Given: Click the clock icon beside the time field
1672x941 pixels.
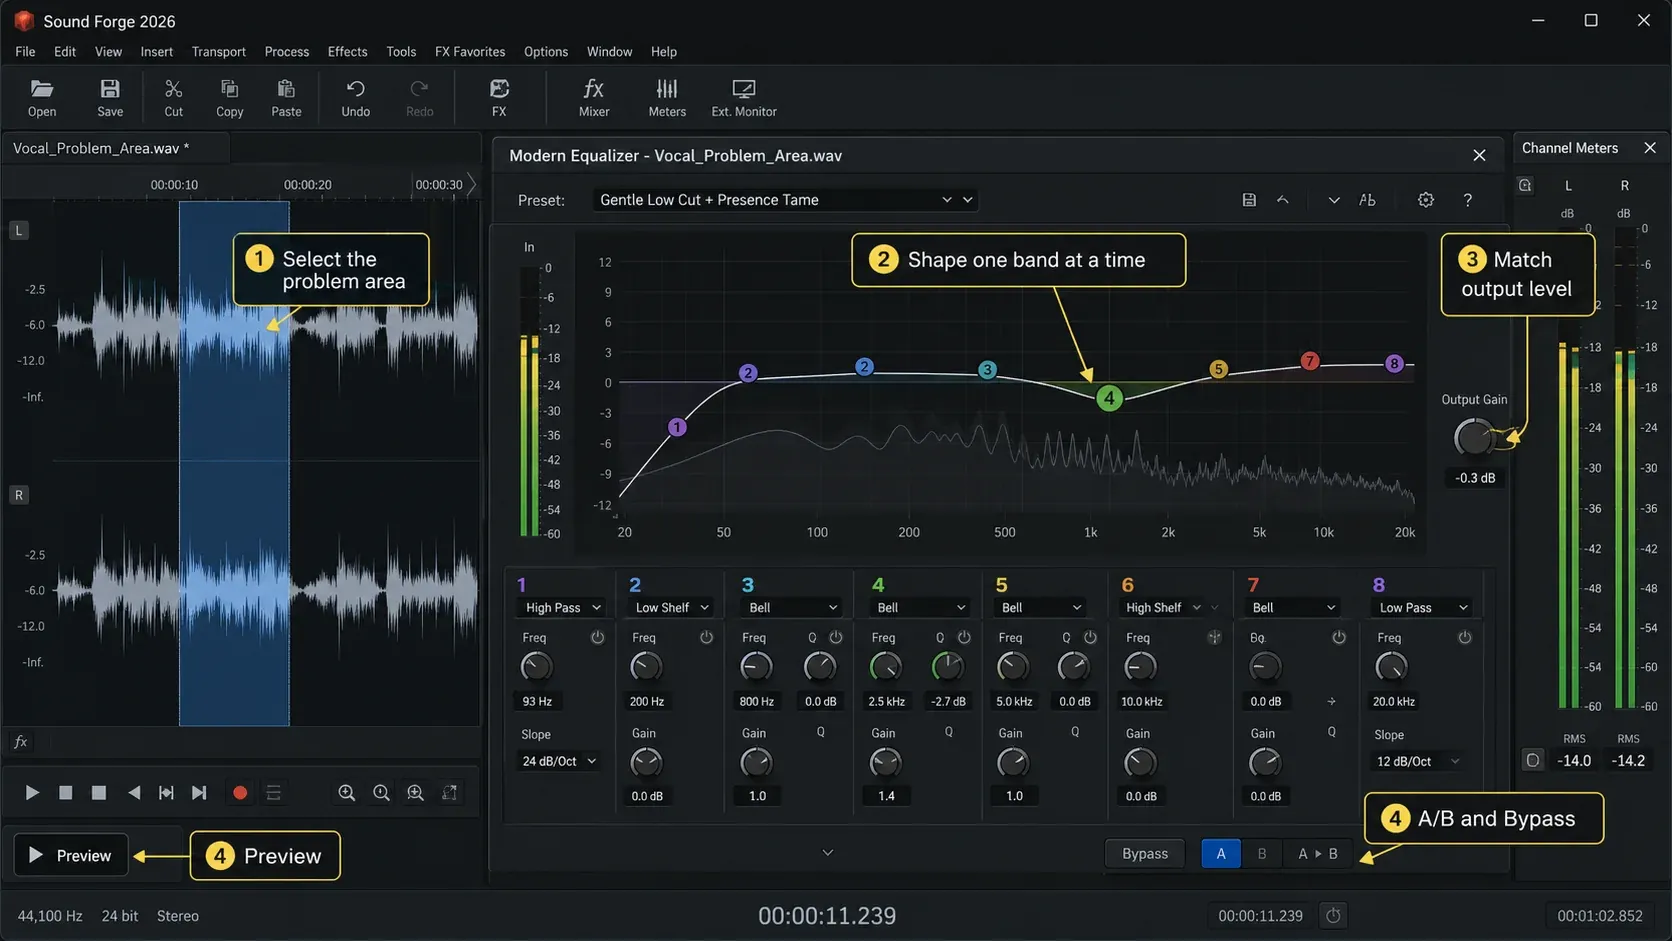Looking at the screenshot, I should click(1333, 915).
